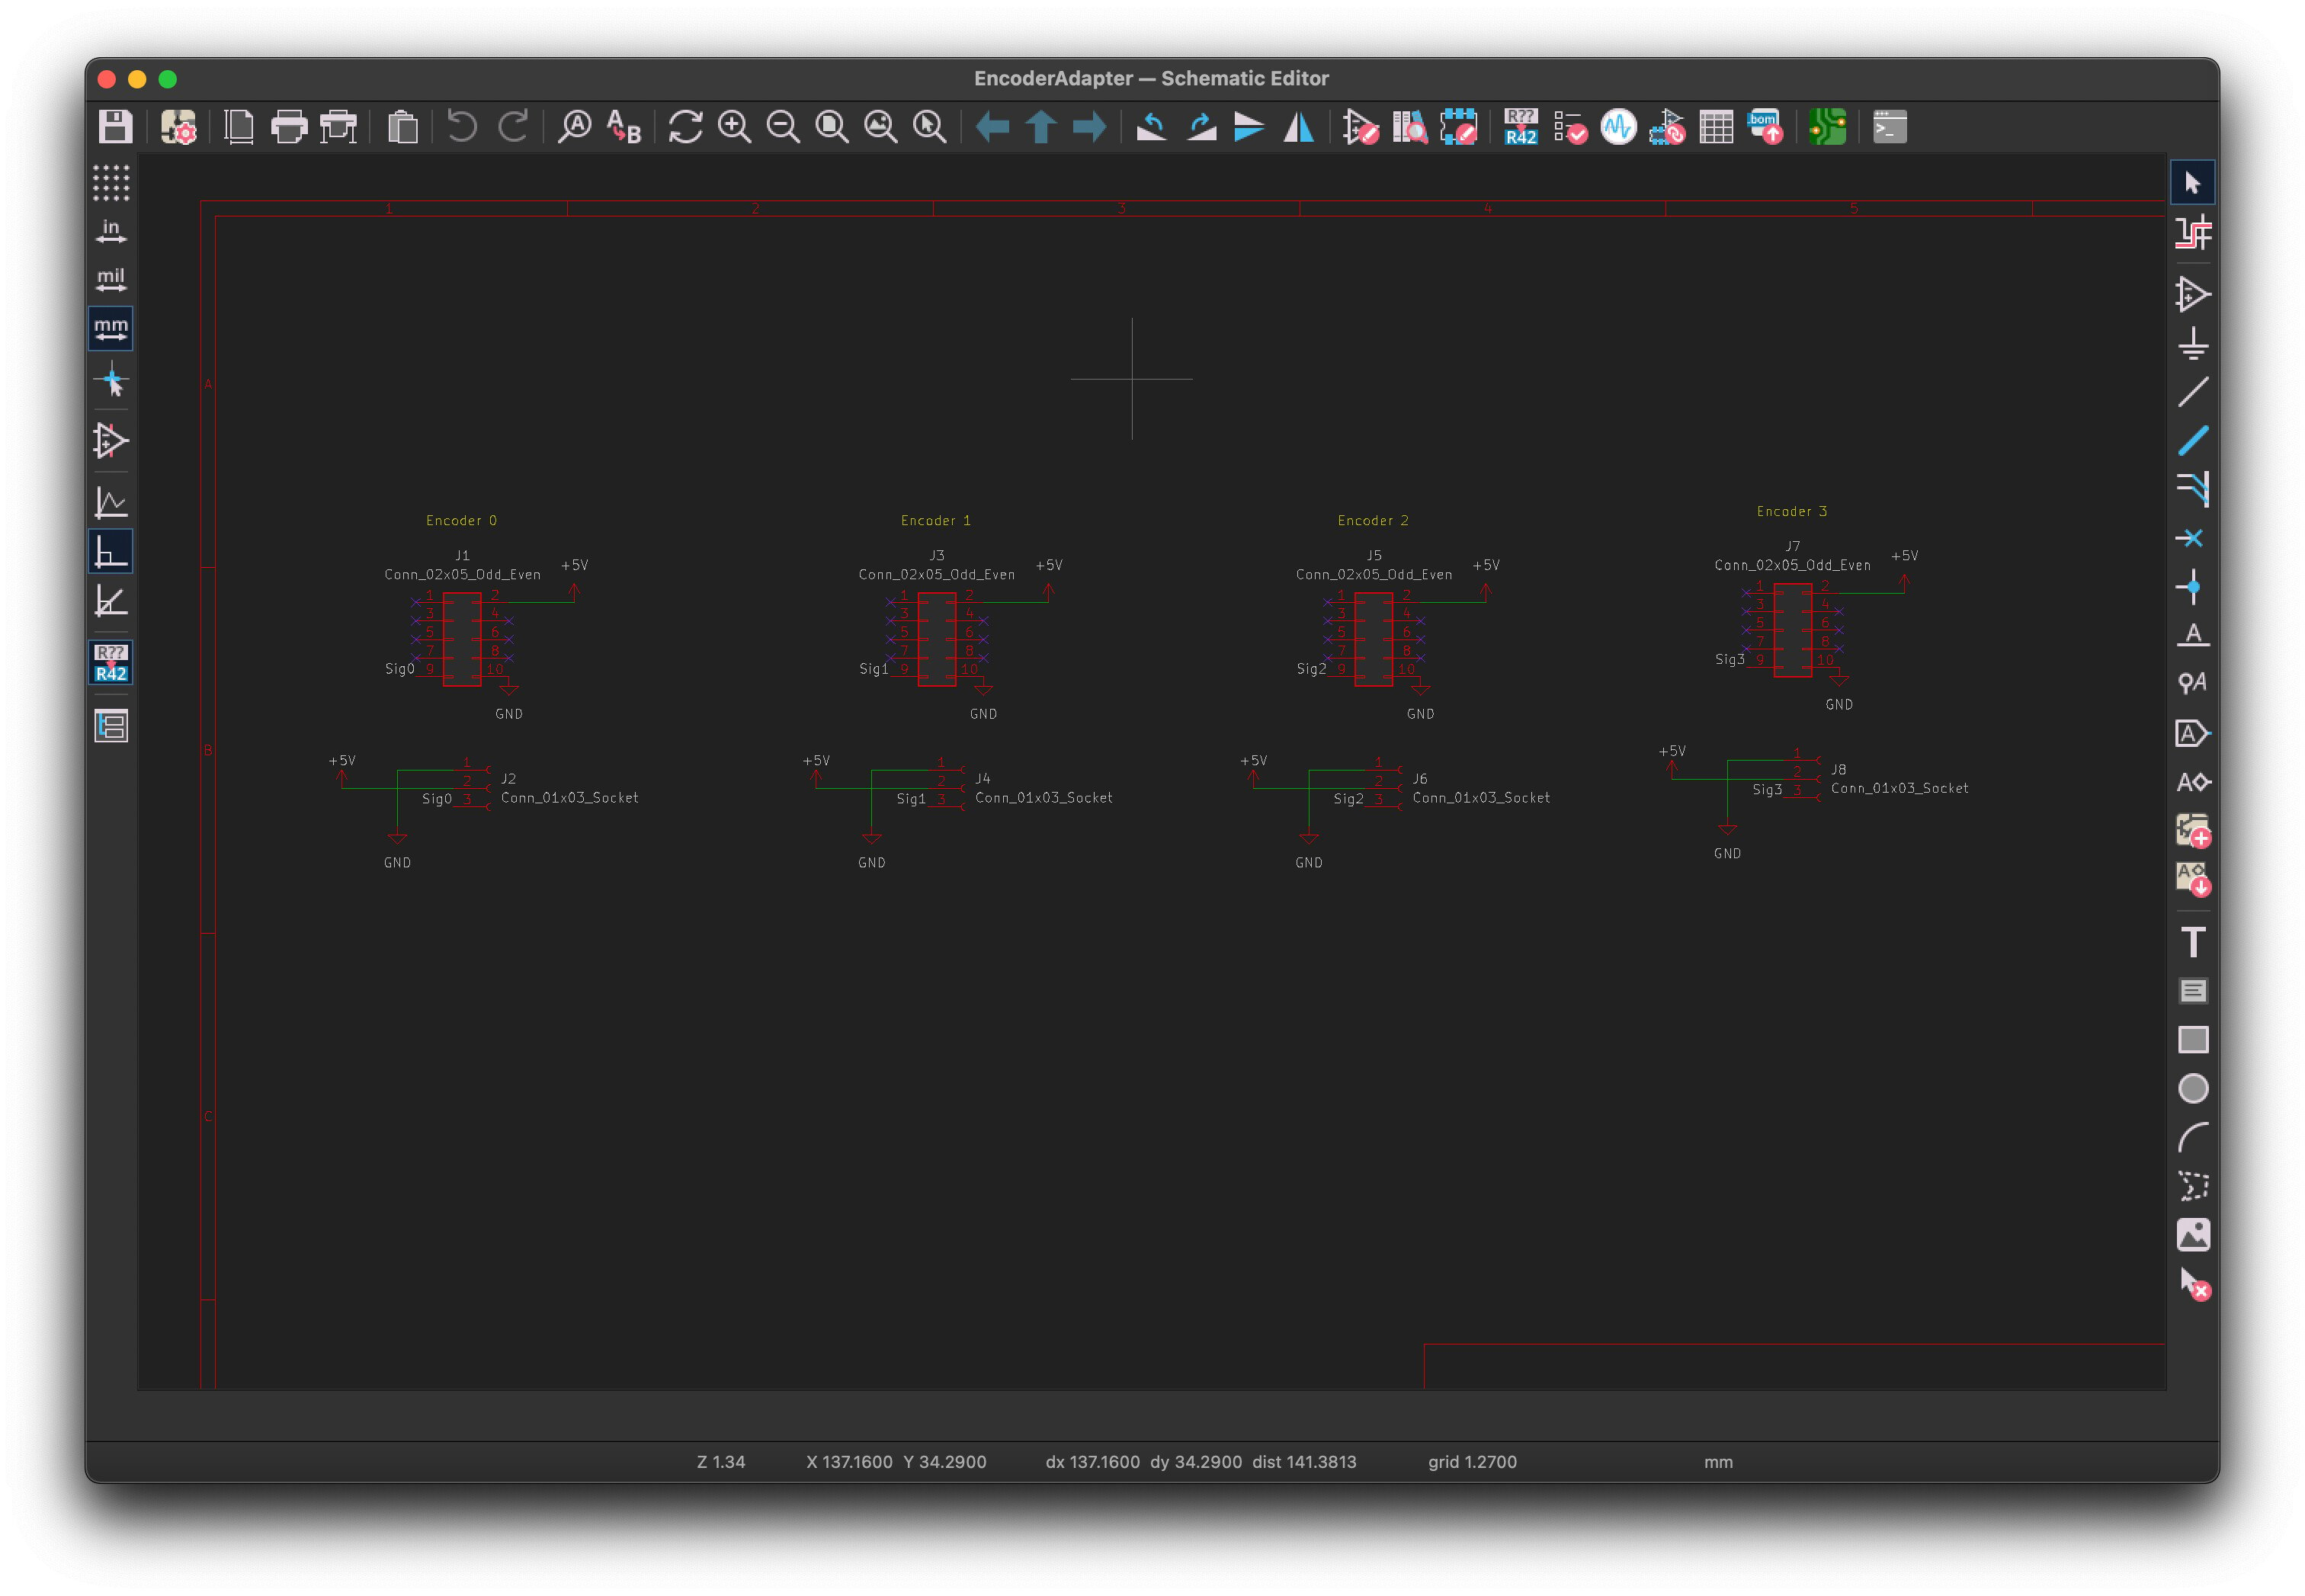This screenshot has height=1596, width=2305.
Task: Add a symbol from right toolbar
Action: click(x=2193, y=294)
